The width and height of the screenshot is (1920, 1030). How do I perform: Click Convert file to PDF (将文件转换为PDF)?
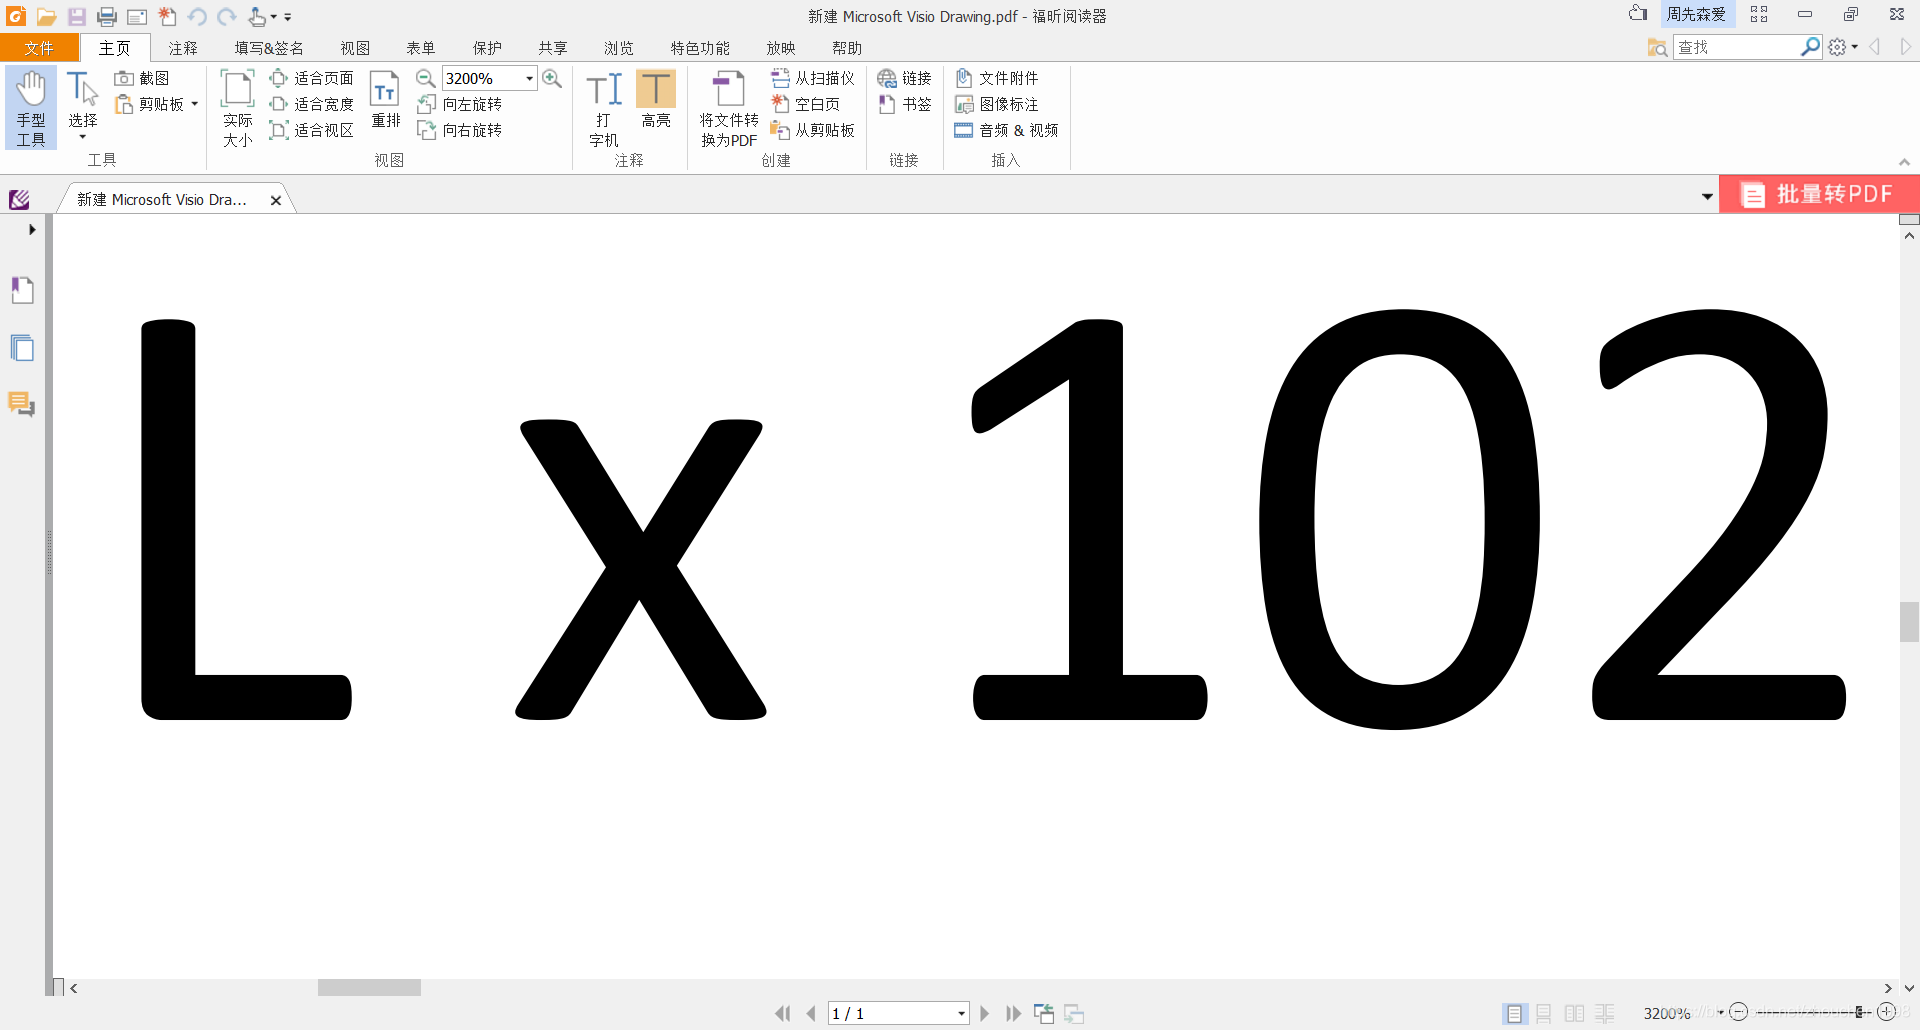[729, 109]
